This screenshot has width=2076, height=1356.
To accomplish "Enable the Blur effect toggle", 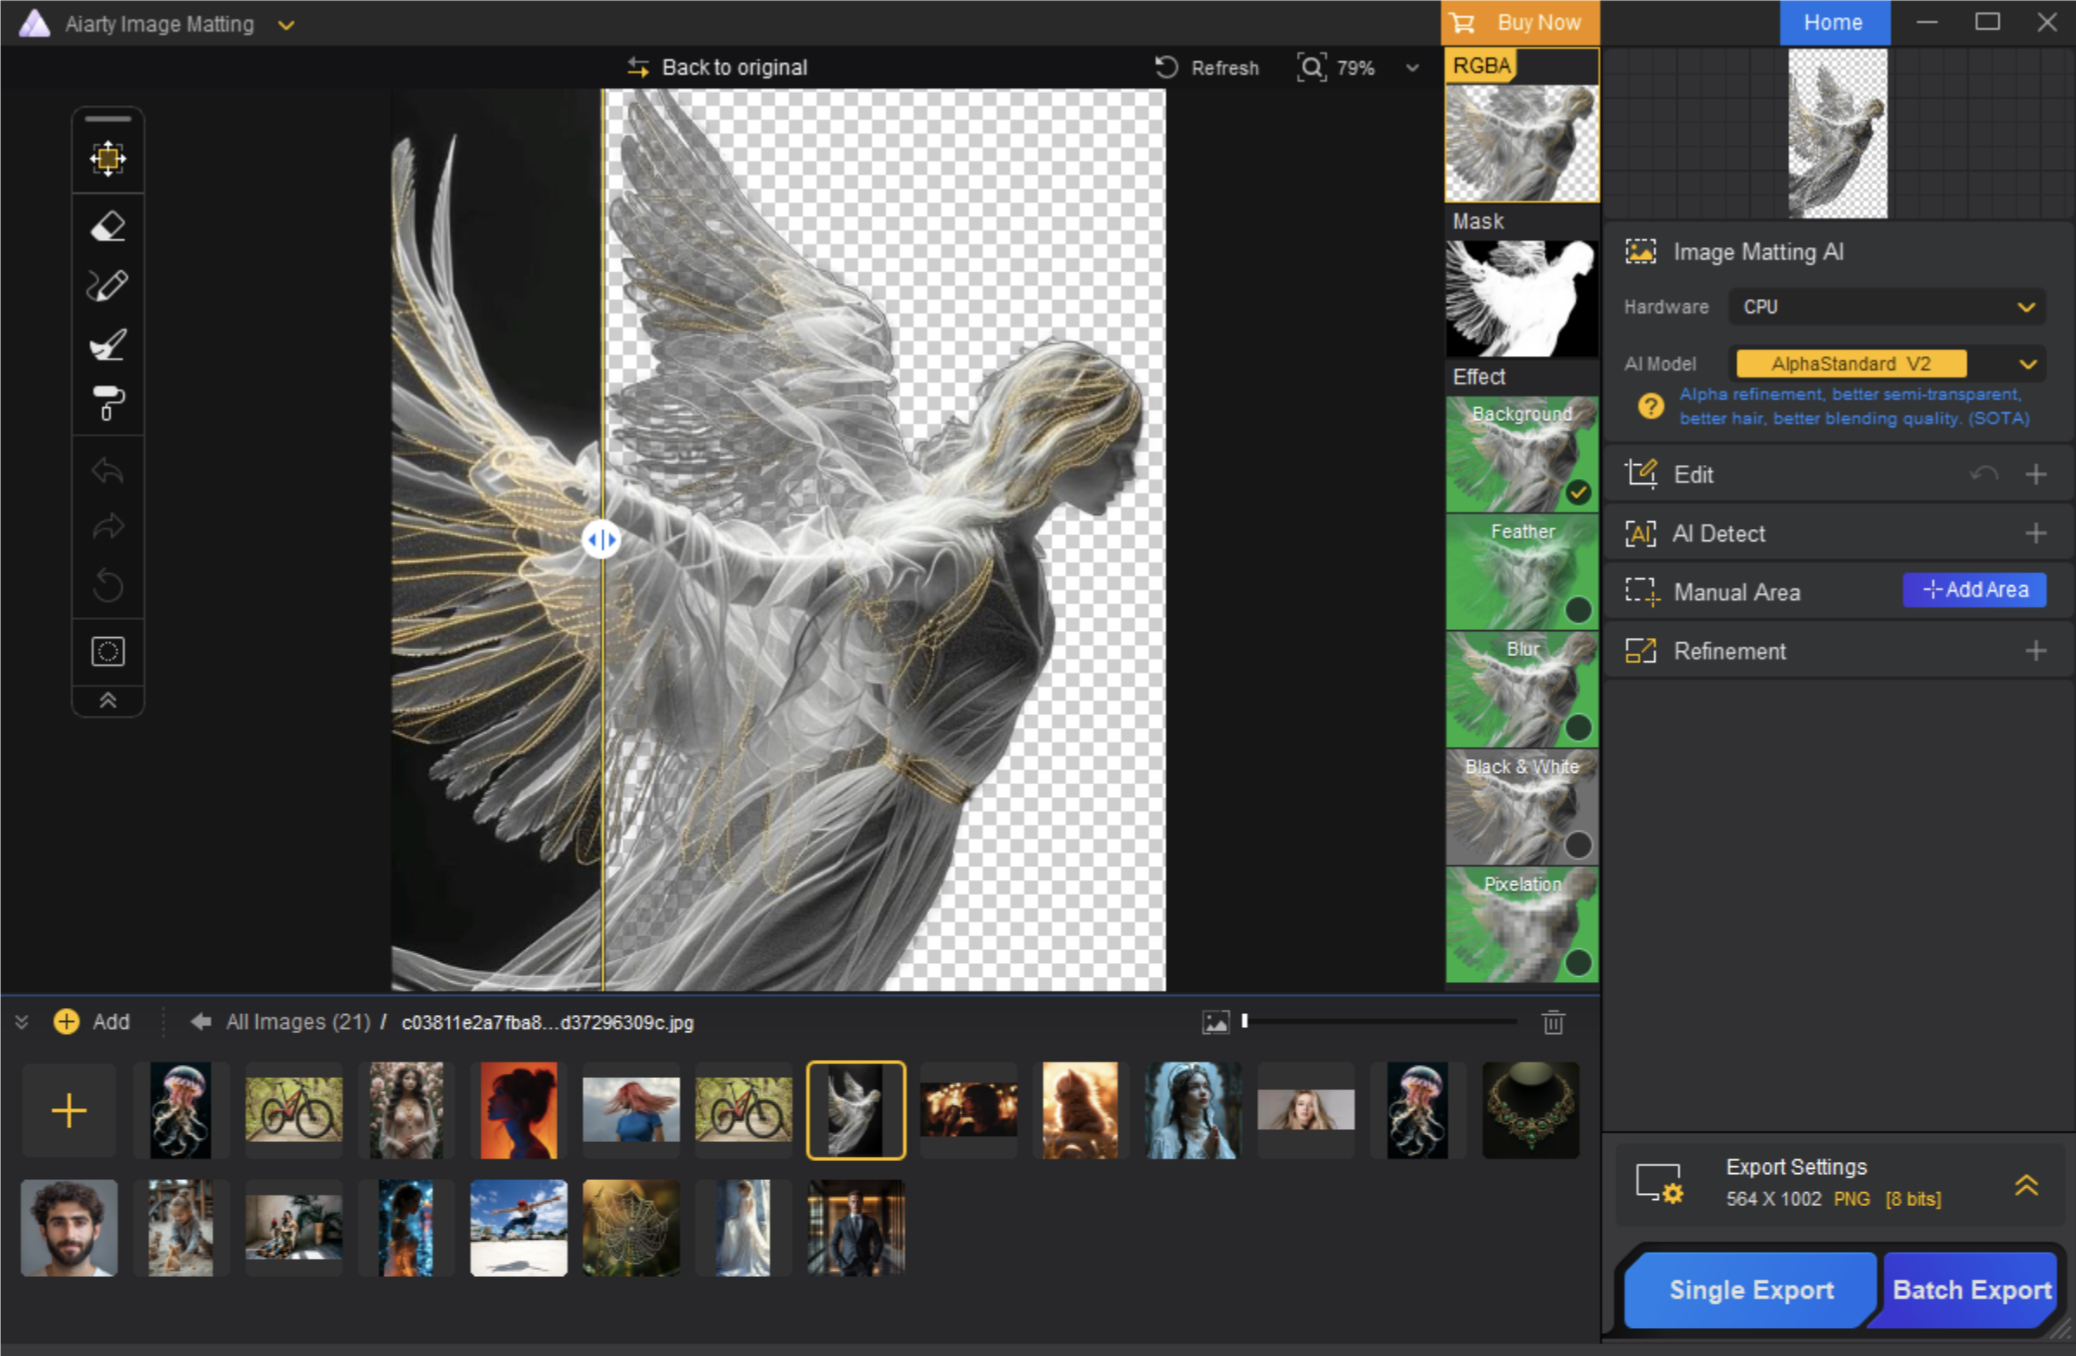I will (1578, 727).
